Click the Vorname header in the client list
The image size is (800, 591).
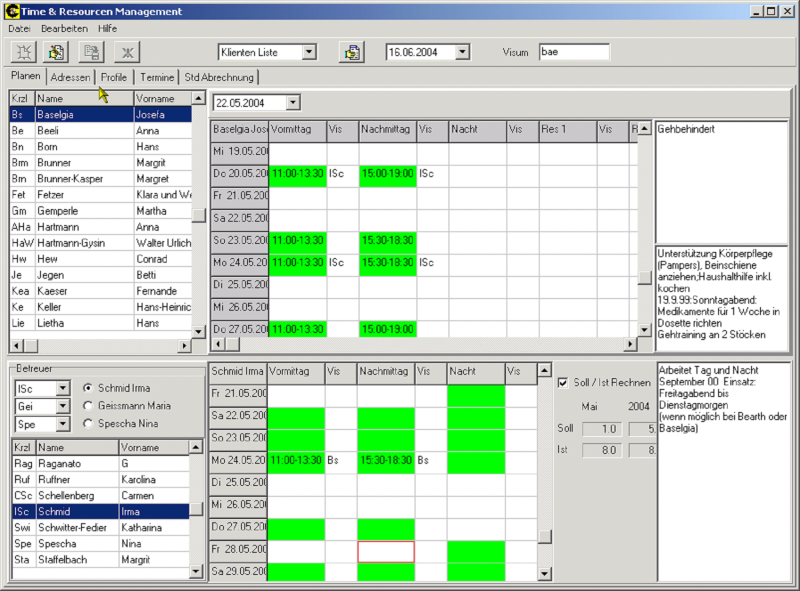tap(163, 98)
